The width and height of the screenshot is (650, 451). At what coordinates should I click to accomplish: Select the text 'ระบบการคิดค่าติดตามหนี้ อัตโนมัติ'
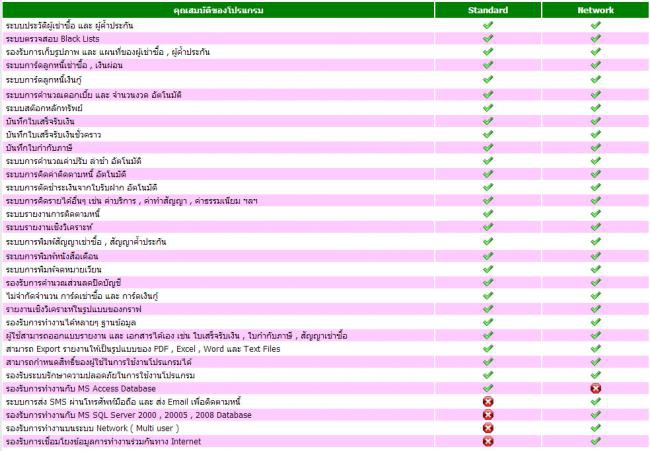pyautogui.click(x=66, y=174)
